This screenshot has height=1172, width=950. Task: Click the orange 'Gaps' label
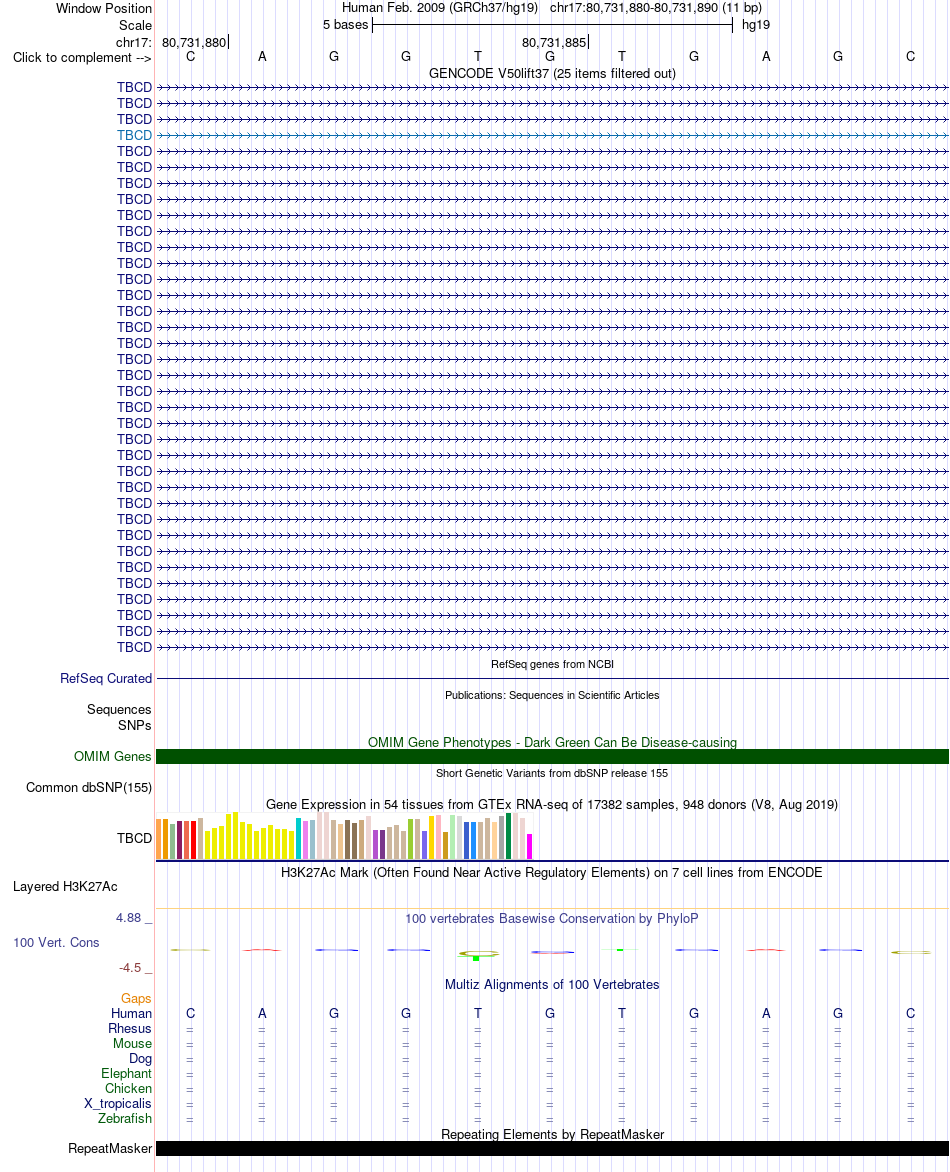[x=136, y=999]
